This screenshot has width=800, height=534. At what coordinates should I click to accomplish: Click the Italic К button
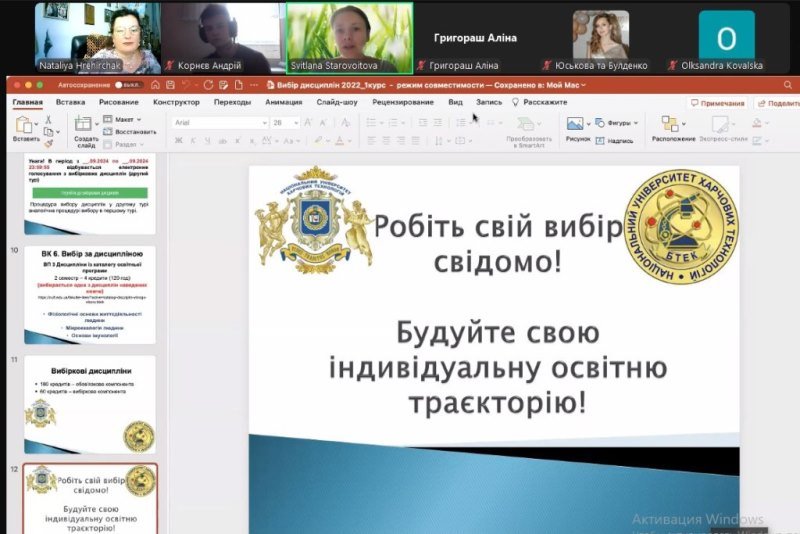[193, 141]
